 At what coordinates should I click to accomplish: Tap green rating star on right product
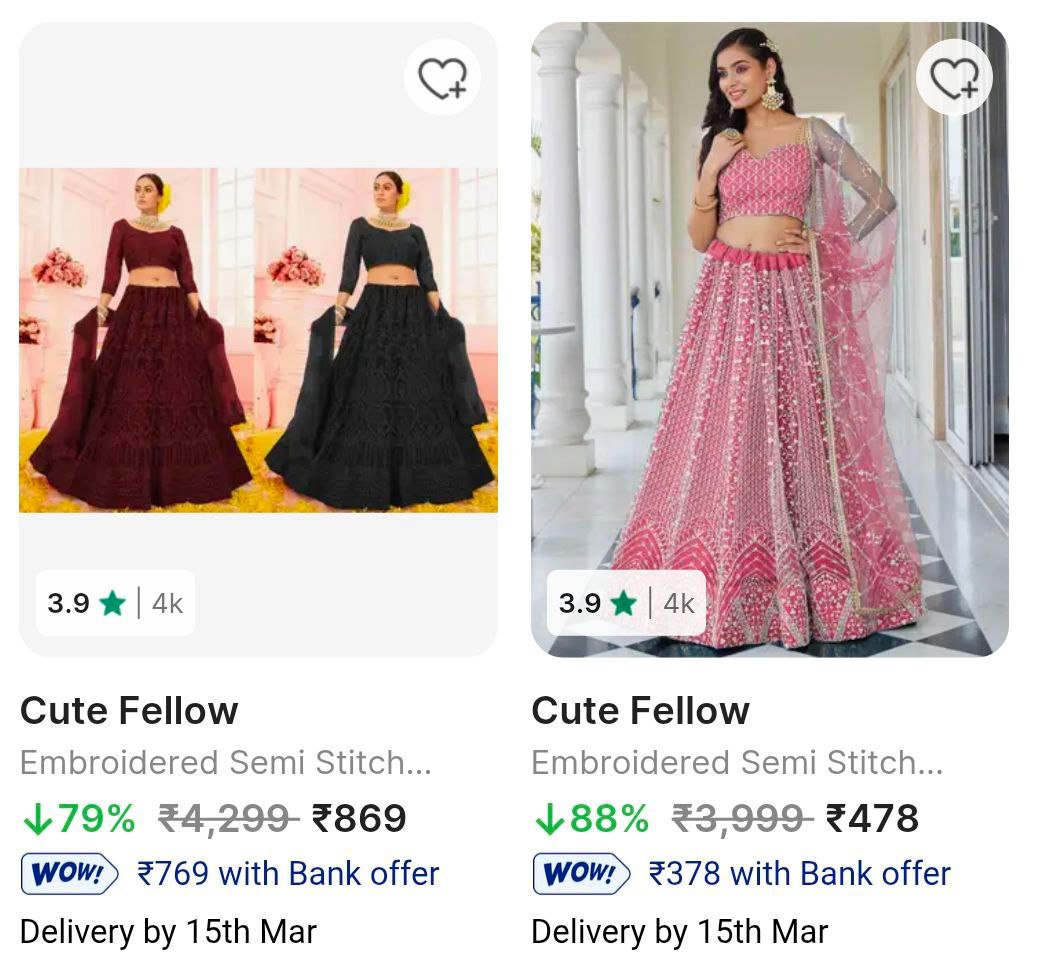point(624,603)
